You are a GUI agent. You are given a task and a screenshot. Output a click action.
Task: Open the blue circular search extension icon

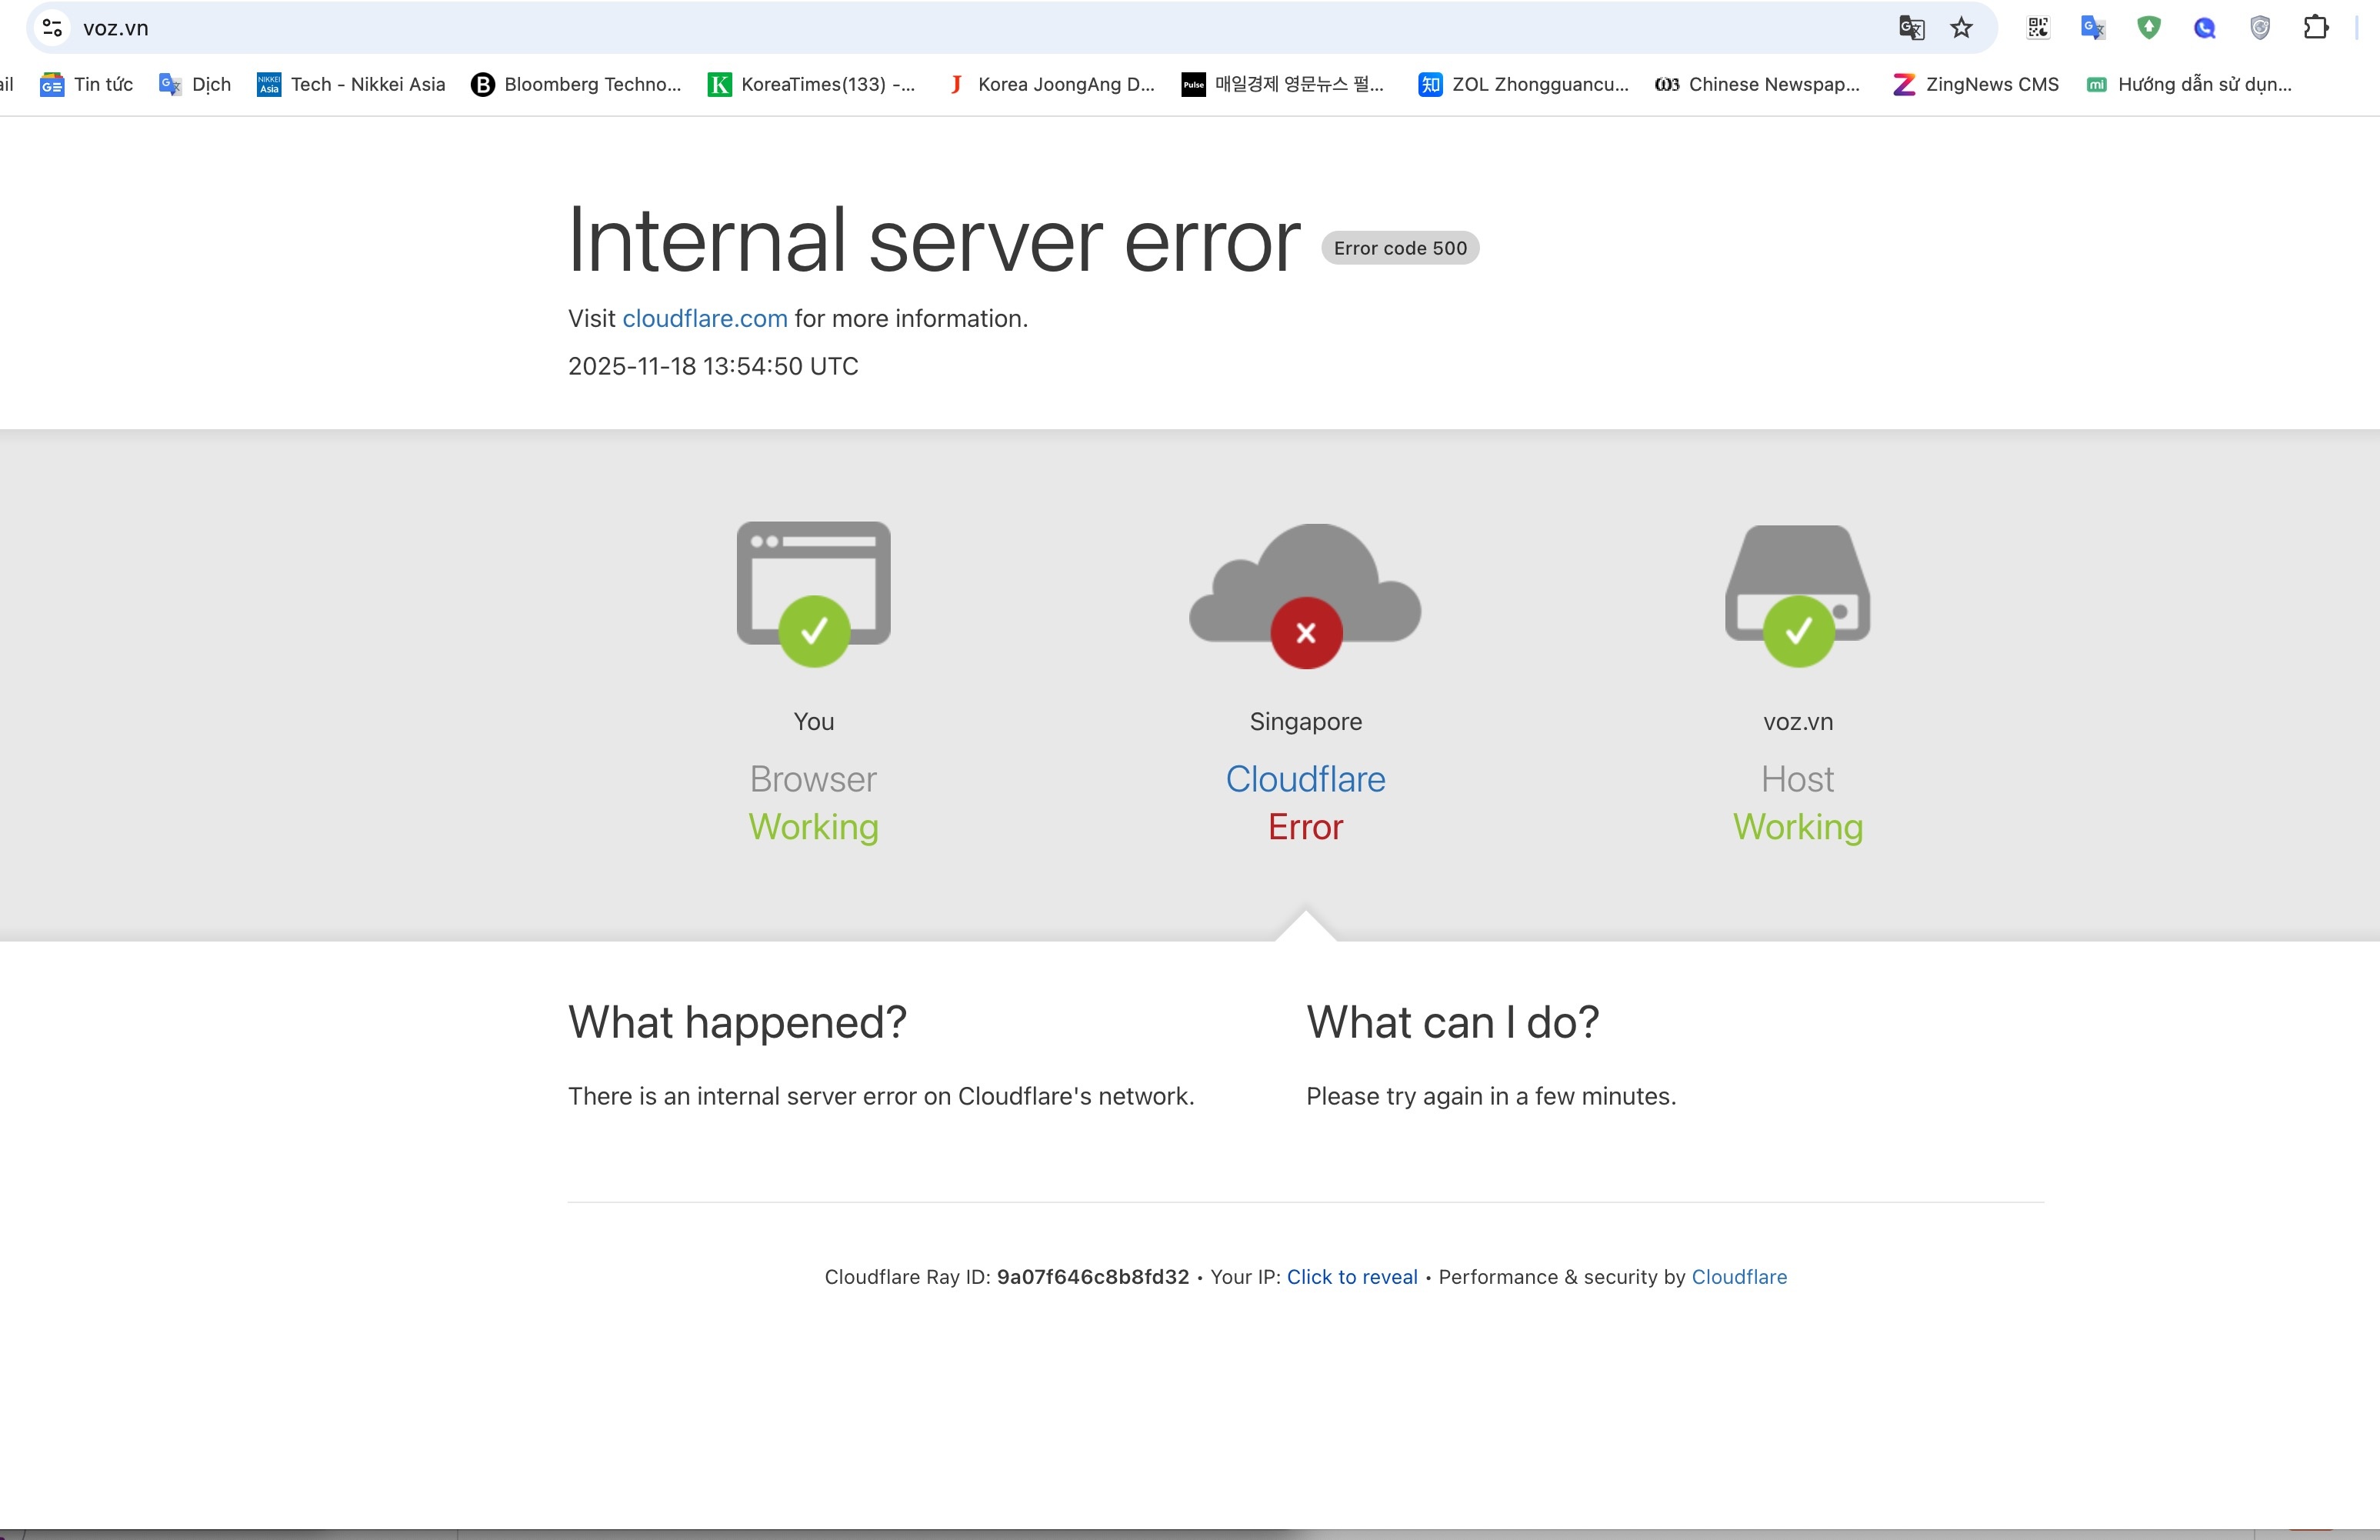point(2204,28)
